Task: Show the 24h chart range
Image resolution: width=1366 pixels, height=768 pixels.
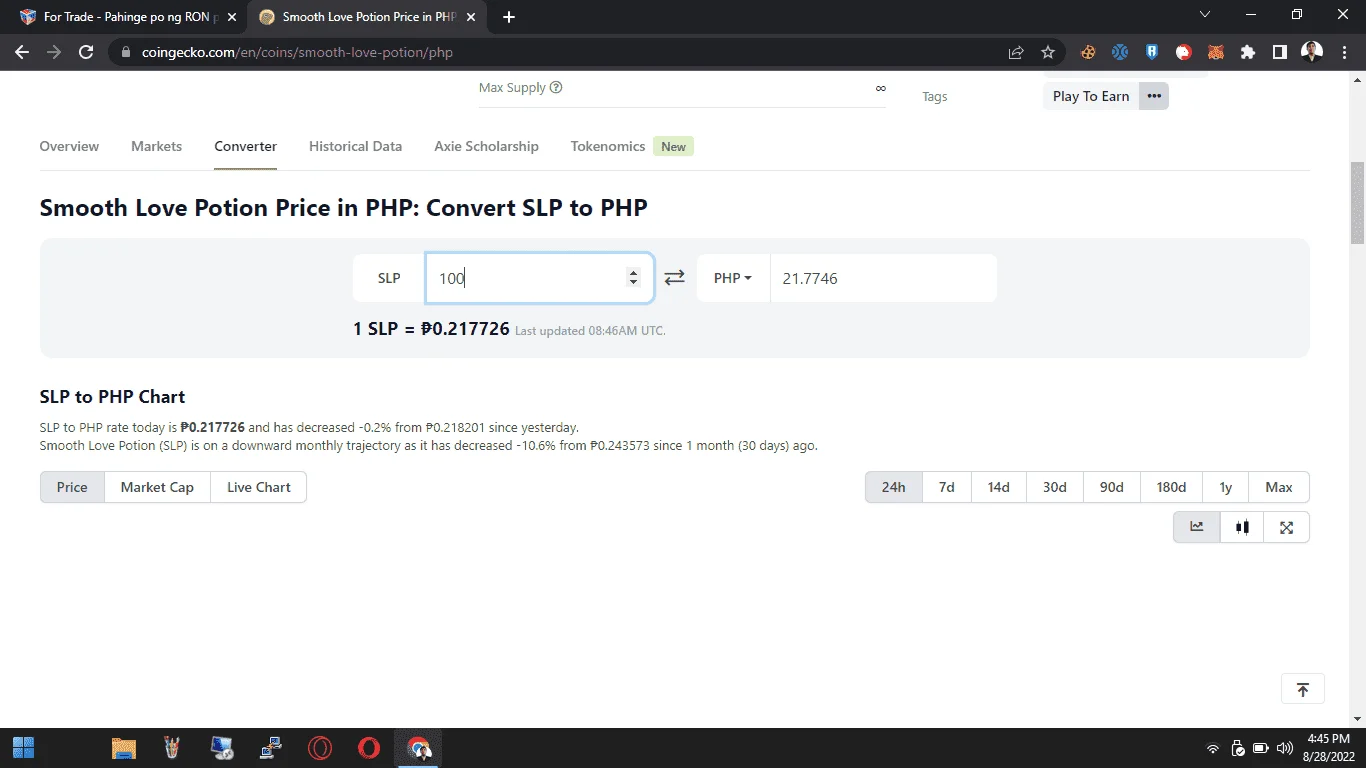Action: [x=893, y=487]
